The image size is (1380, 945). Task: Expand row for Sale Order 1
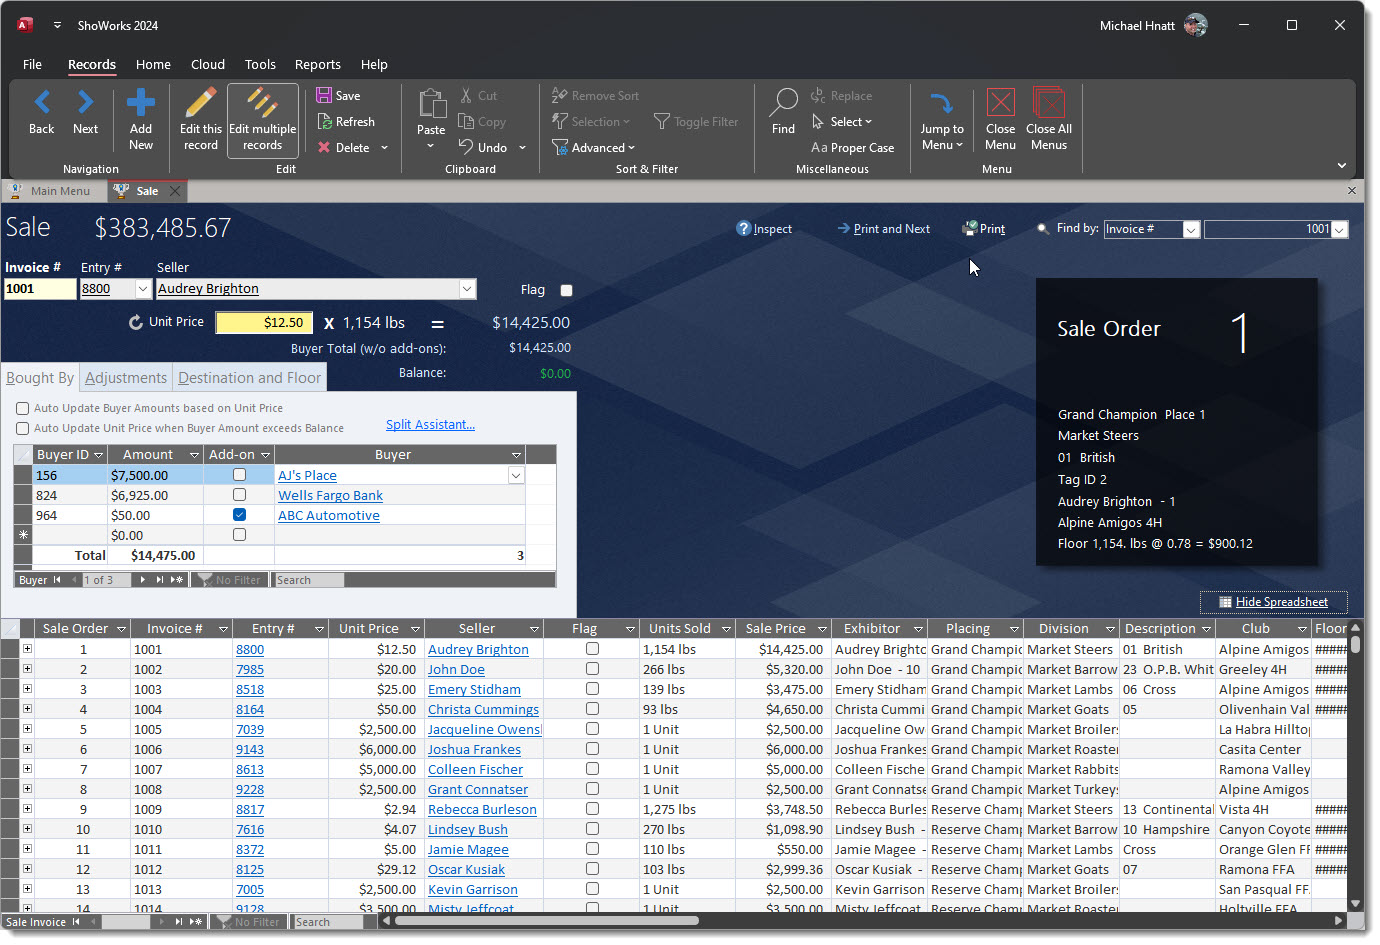tap(27, 649)
